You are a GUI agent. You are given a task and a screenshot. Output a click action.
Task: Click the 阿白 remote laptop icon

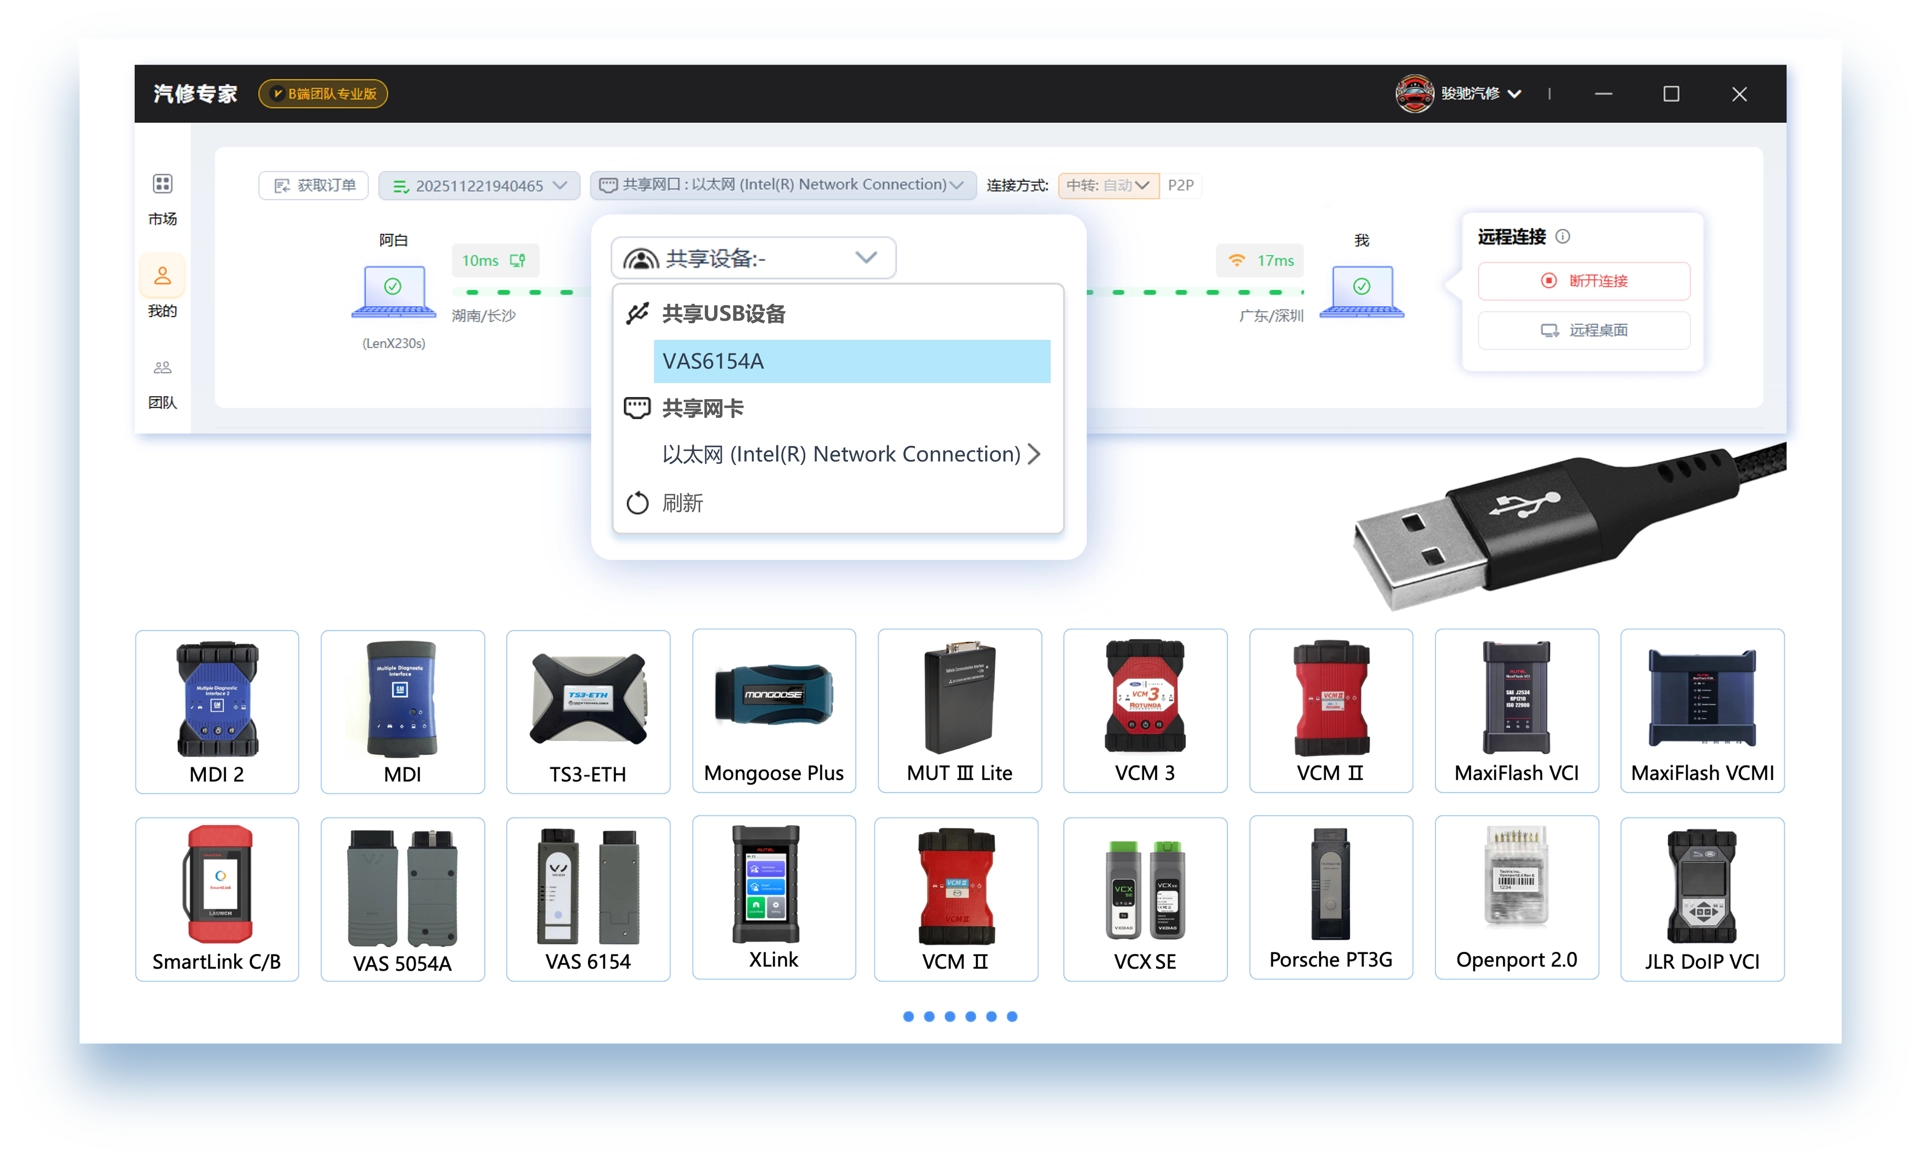393,291
